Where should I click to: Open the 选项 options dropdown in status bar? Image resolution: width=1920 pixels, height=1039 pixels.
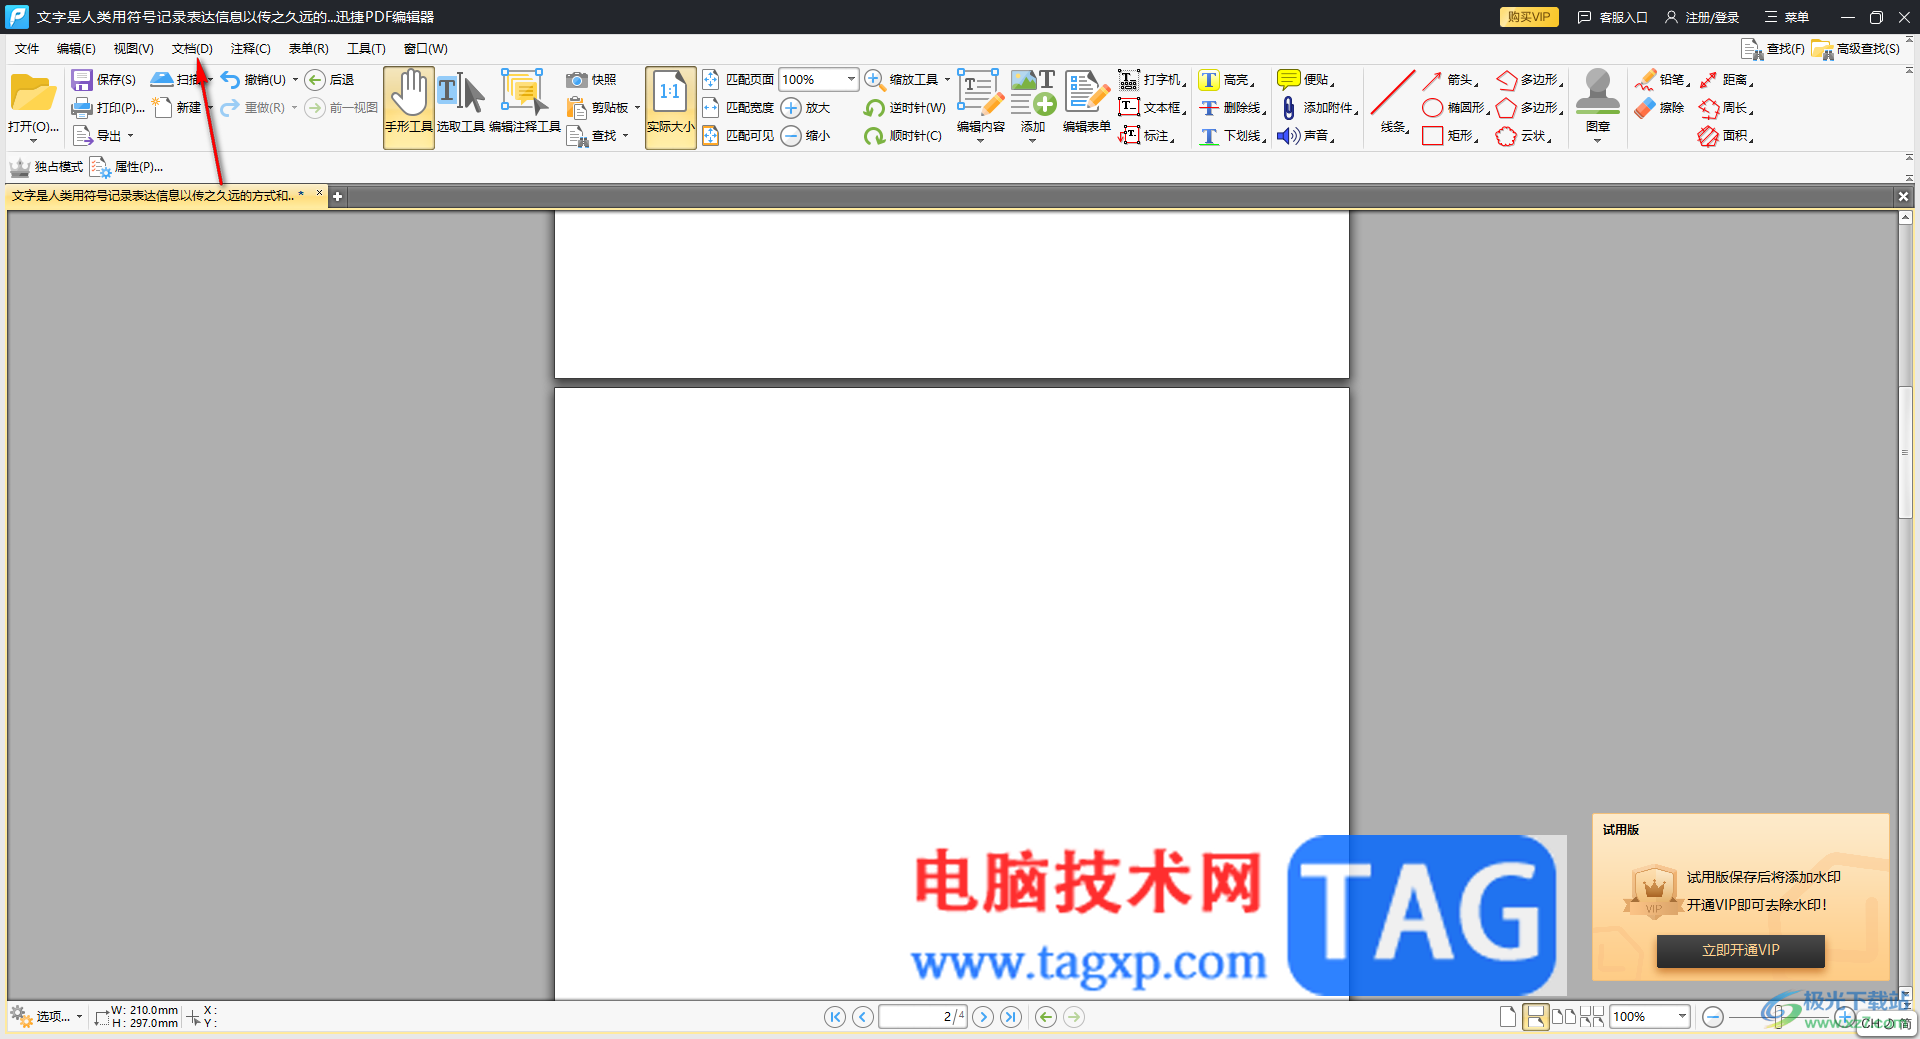point(46,1017)
